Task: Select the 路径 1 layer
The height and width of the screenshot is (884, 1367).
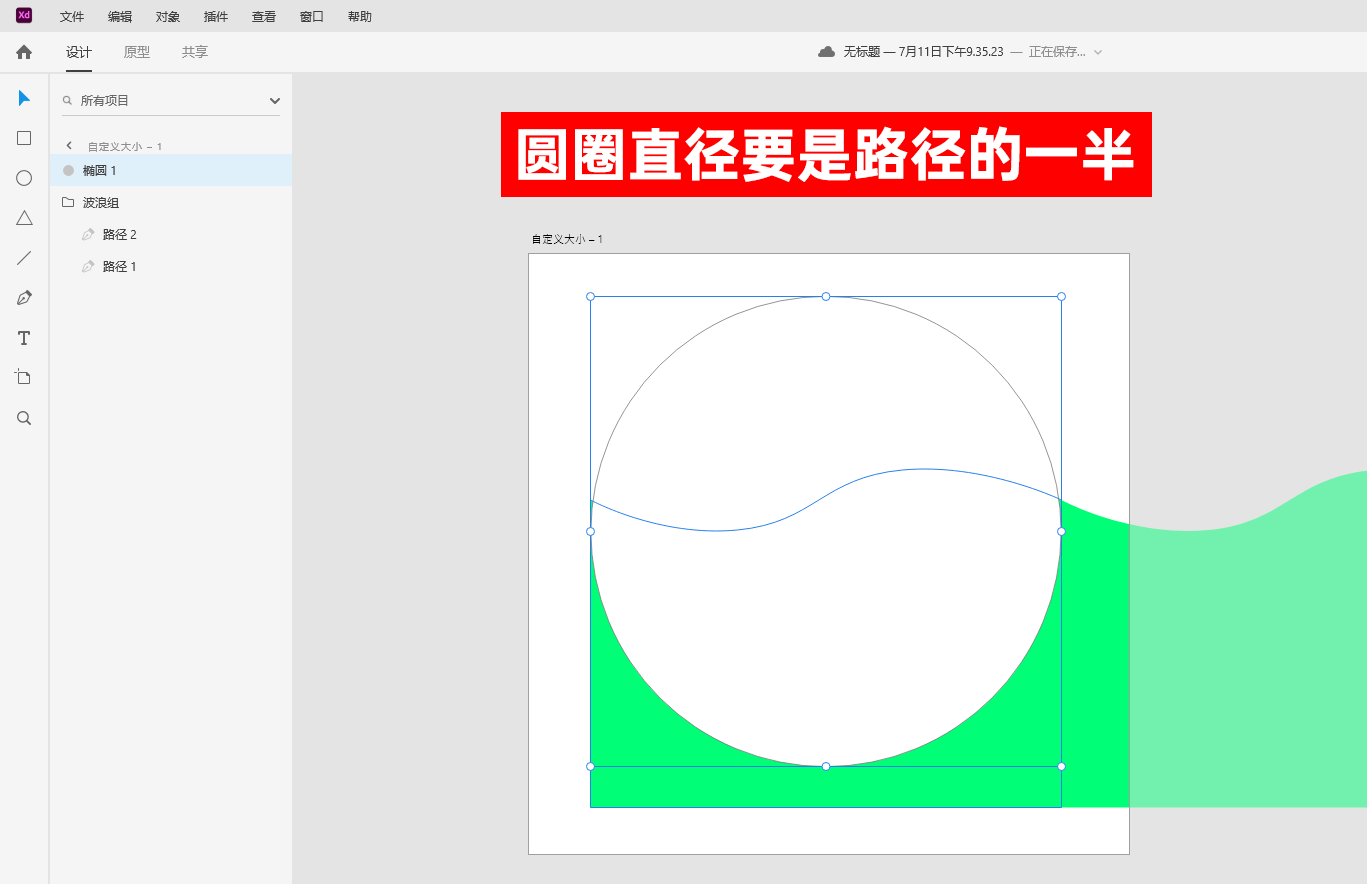Action: coord(171,266)
